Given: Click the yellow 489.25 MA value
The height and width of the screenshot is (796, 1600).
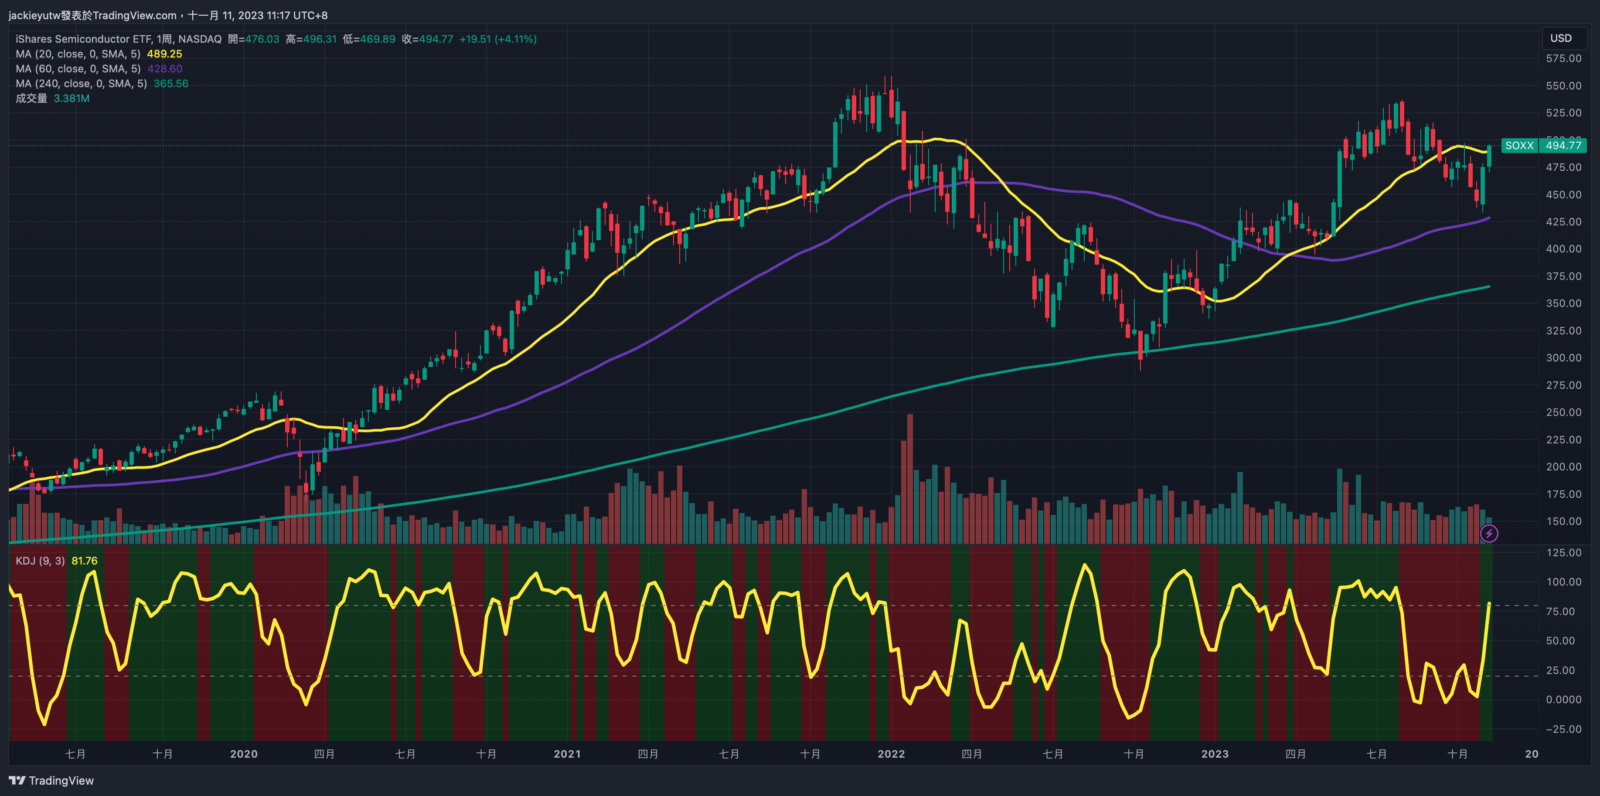Looking at the screenshot, I should [164, 54].
